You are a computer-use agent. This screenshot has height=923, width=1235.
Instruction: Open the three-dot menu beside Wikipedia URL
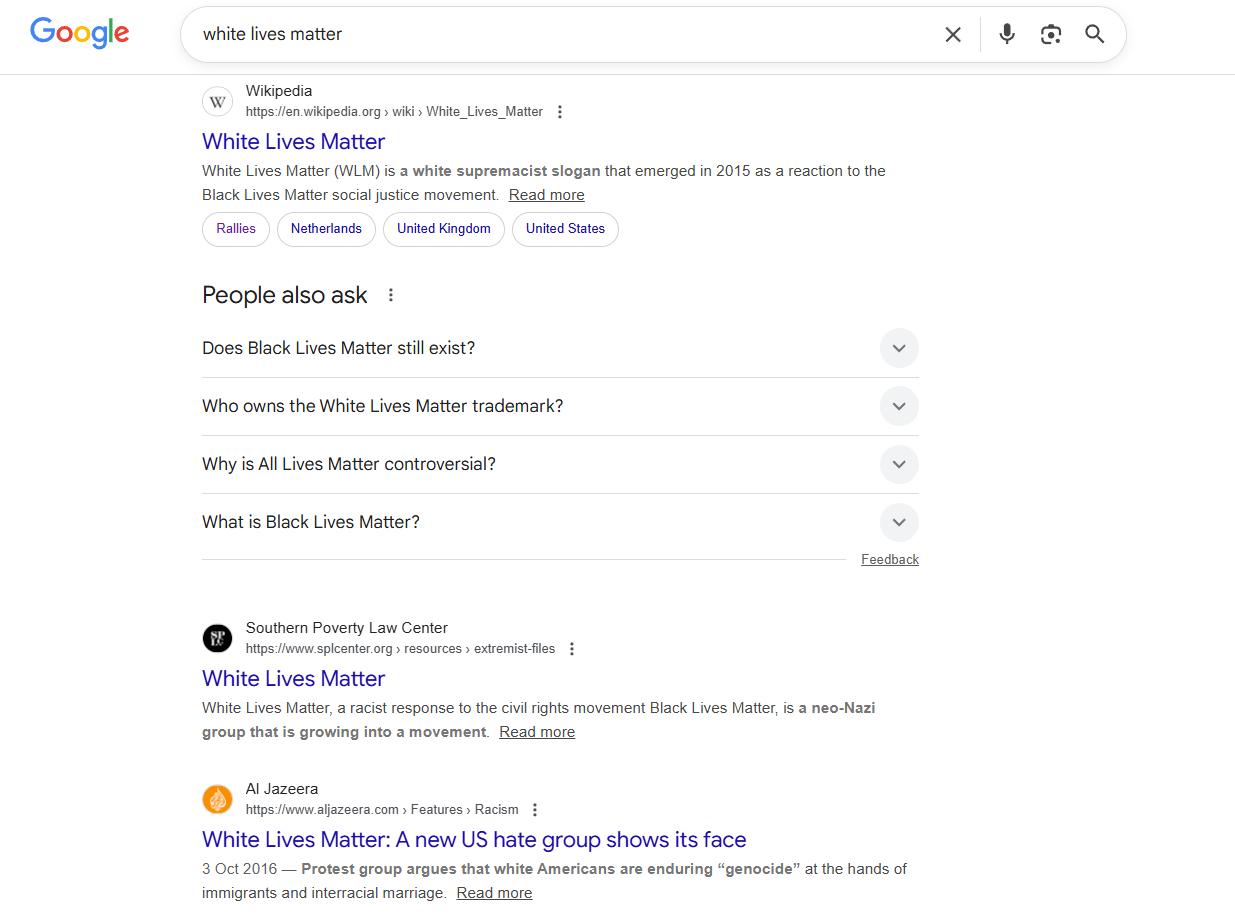[x=560, y=112]
